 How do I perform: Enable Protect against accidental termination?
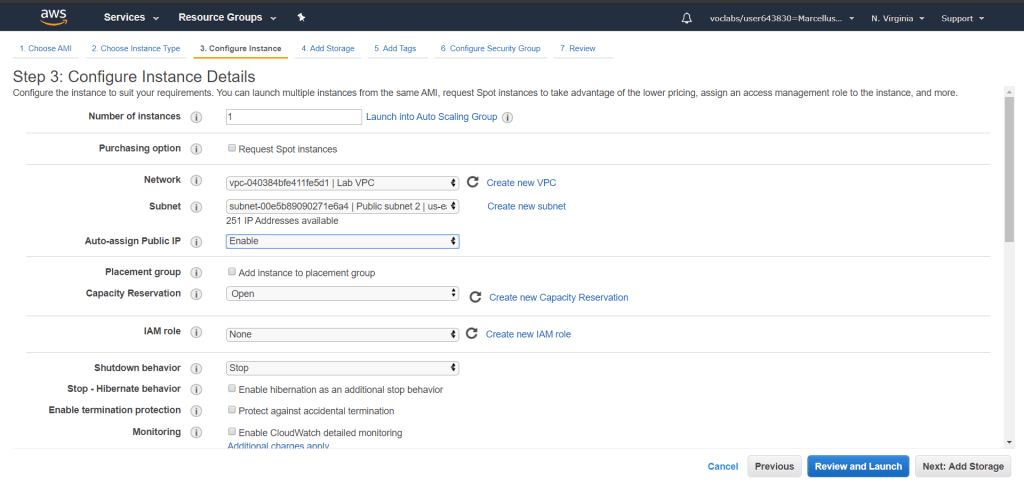pos(232,410)
